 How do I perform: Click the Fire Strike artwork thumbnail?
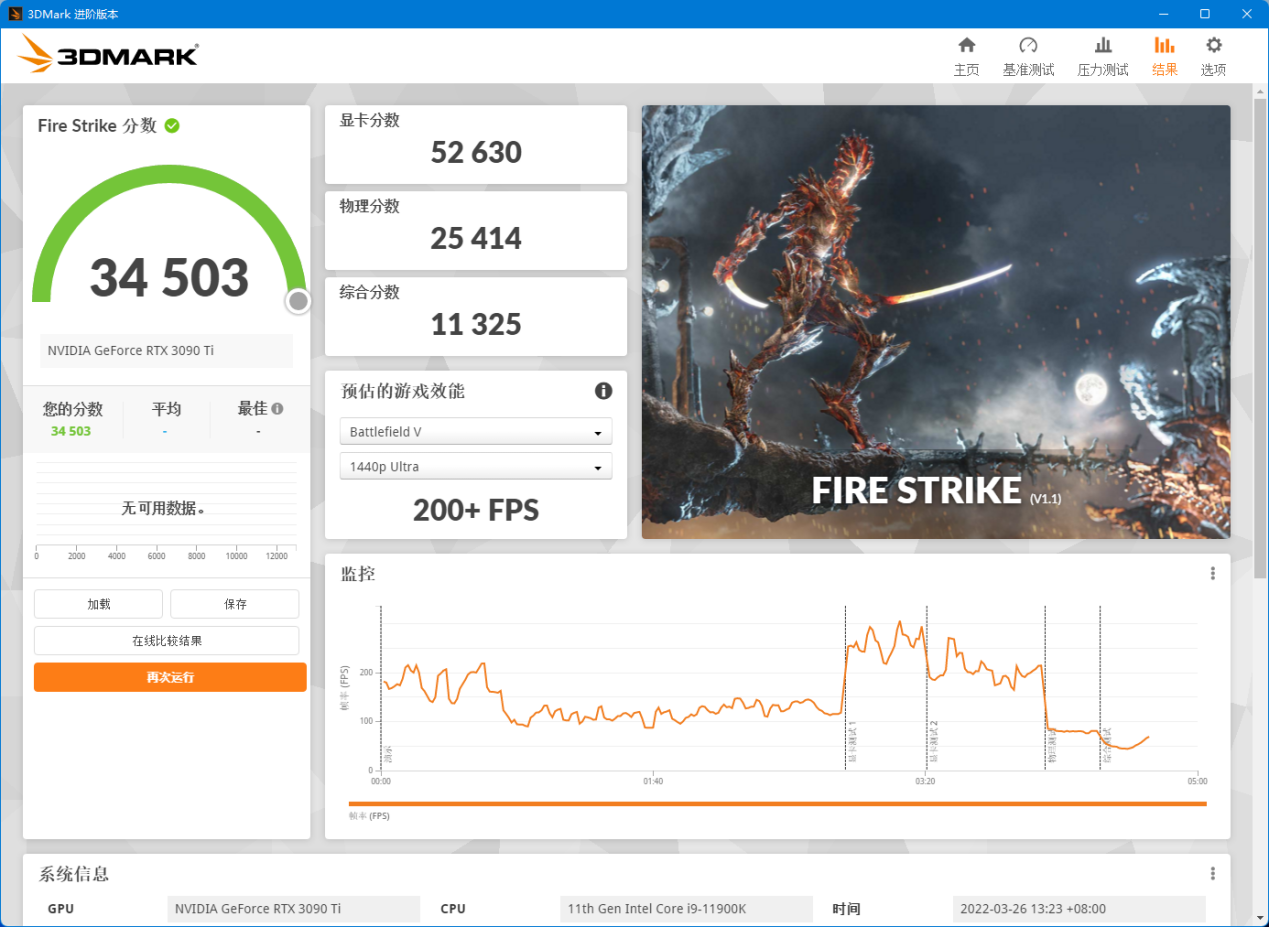[936, 322]
